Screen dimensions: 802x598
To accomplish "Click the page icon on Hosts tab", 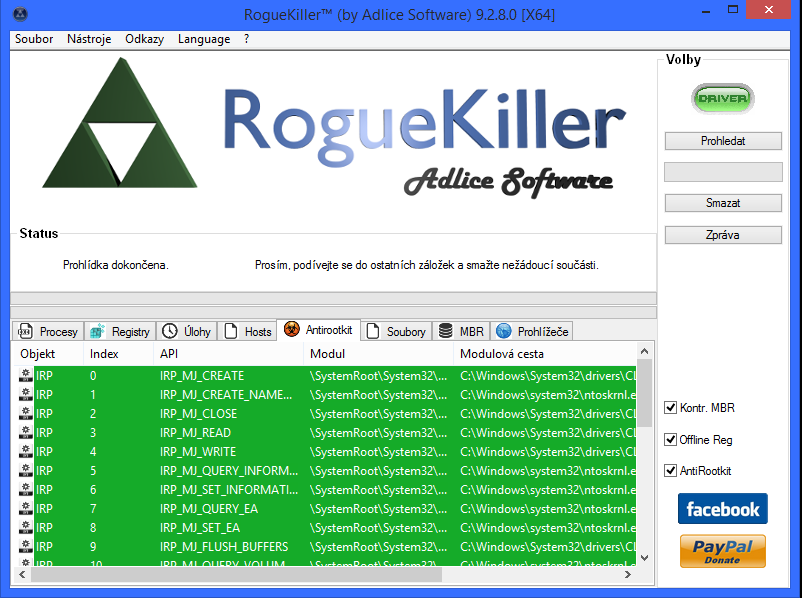I will (231, 331).
